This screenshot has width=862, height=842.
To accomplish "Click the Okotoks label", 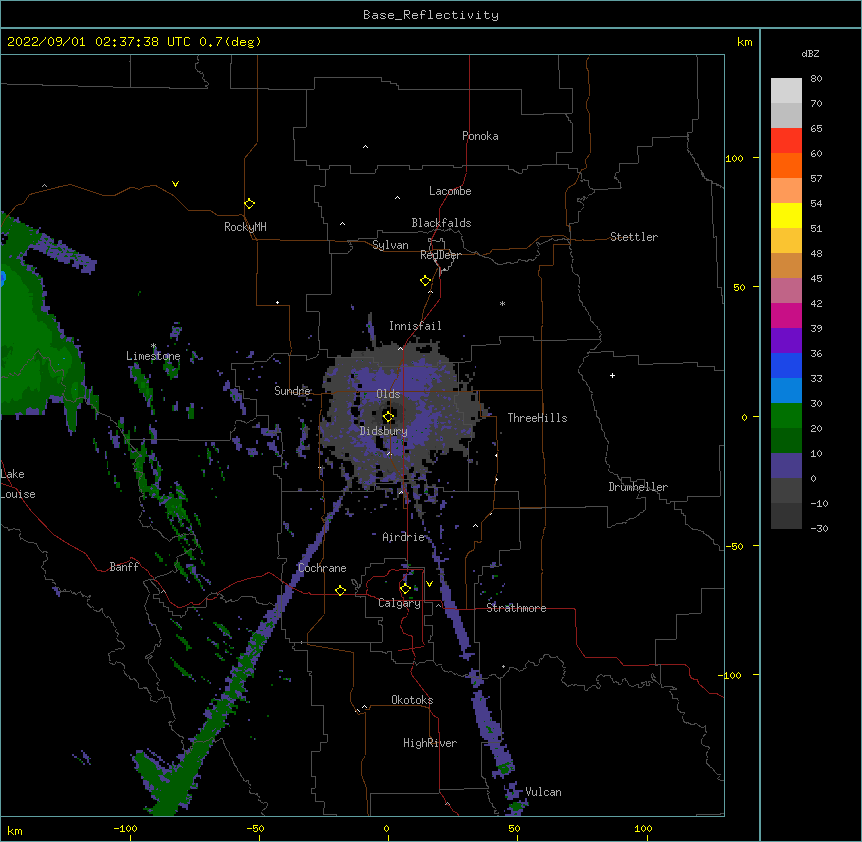I will (x=412, y=700).
